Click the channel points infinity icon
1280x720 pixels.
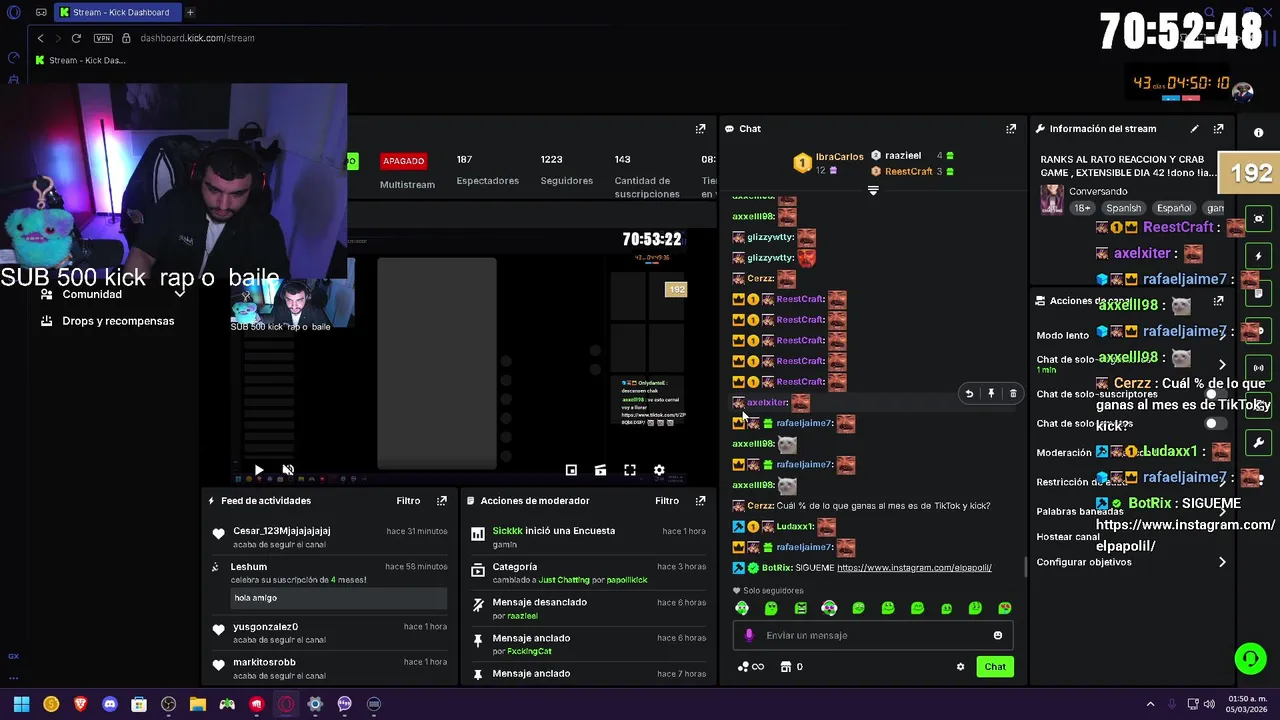click(750, 667)
